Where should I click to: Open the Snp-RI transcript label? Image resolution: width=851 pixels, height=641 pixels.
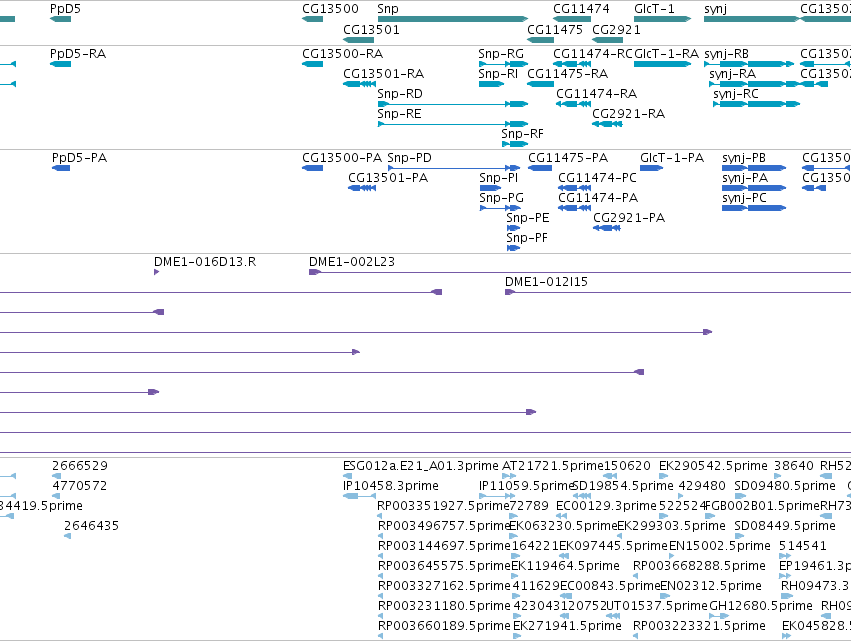coord(498,74)
